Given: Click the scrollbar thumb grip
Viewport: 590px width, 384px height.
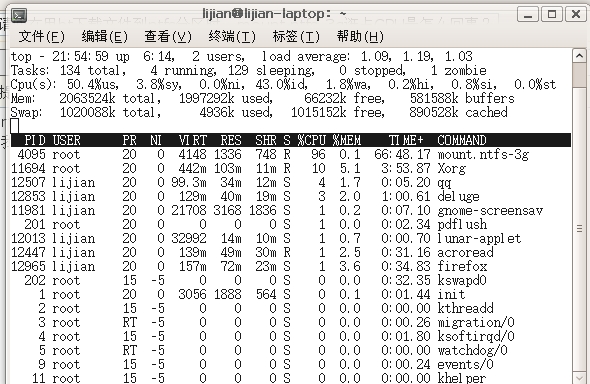Looking at the screenshot, I should 579,228.
